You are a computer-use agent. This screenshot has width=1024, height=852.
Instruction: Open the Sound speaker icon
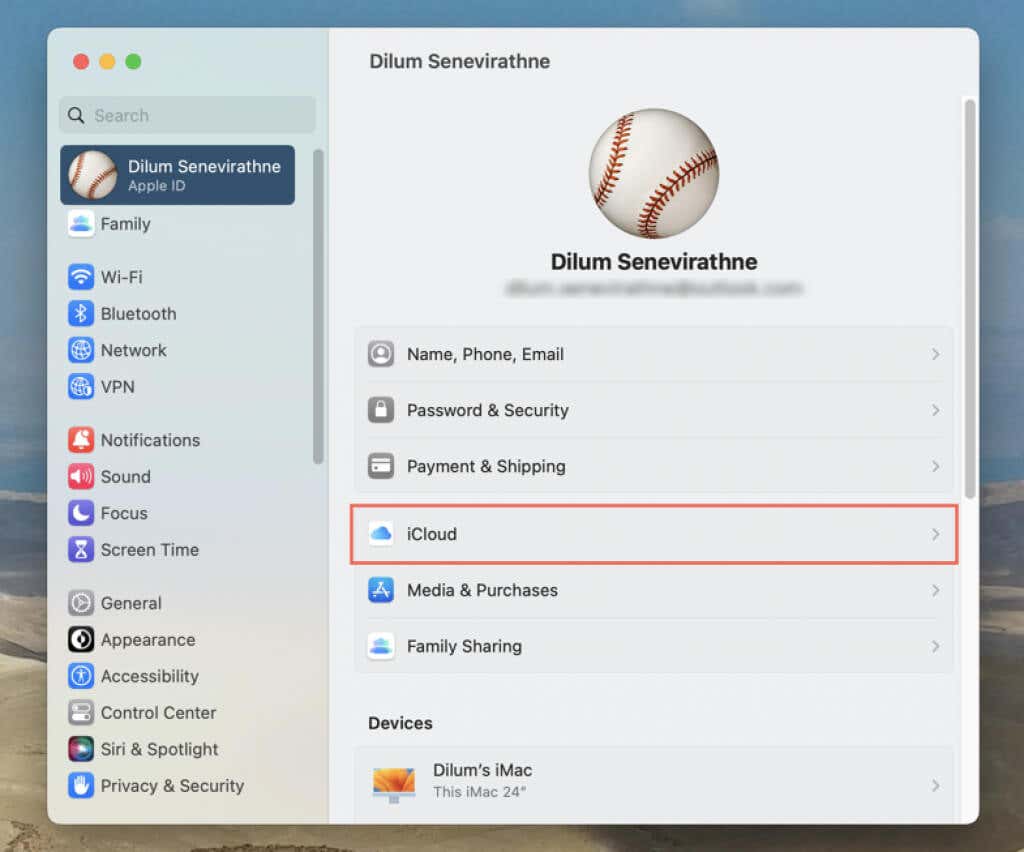pyautogui.click(x=81, y=477)
